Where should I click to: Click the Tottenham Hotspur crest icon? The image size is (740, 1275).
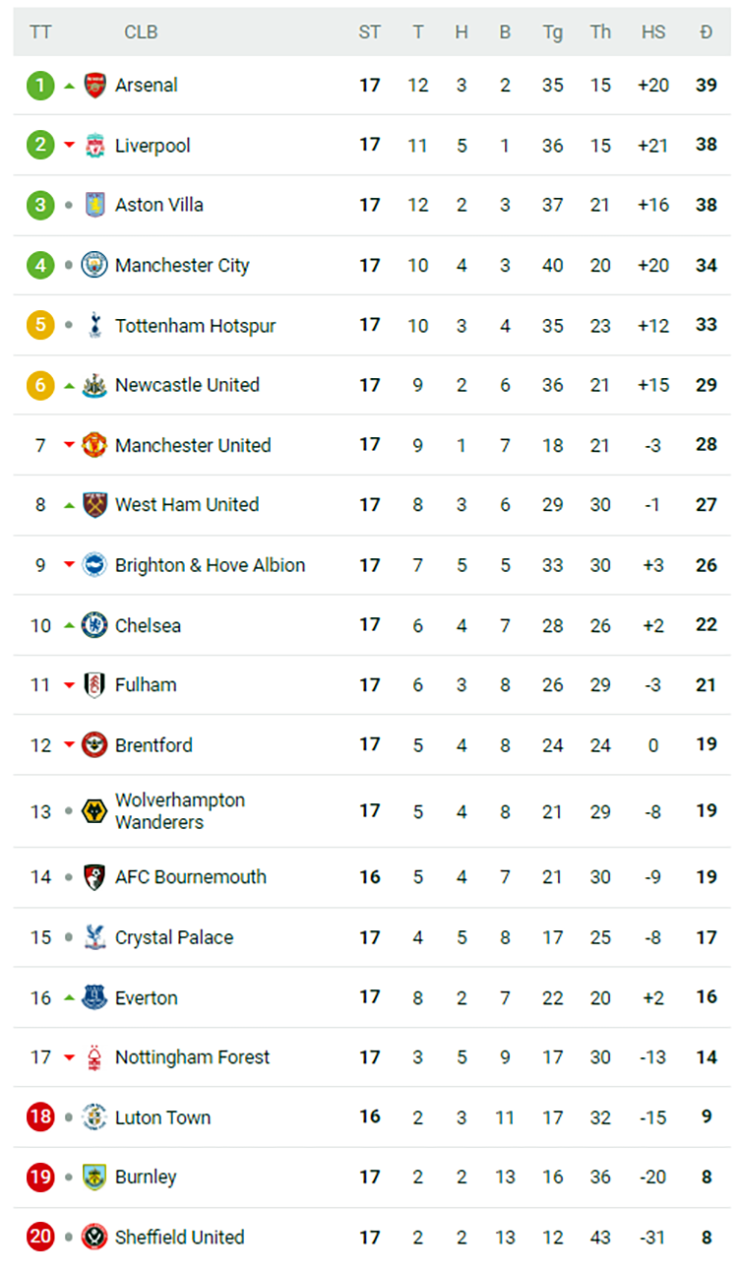point(95,325)
